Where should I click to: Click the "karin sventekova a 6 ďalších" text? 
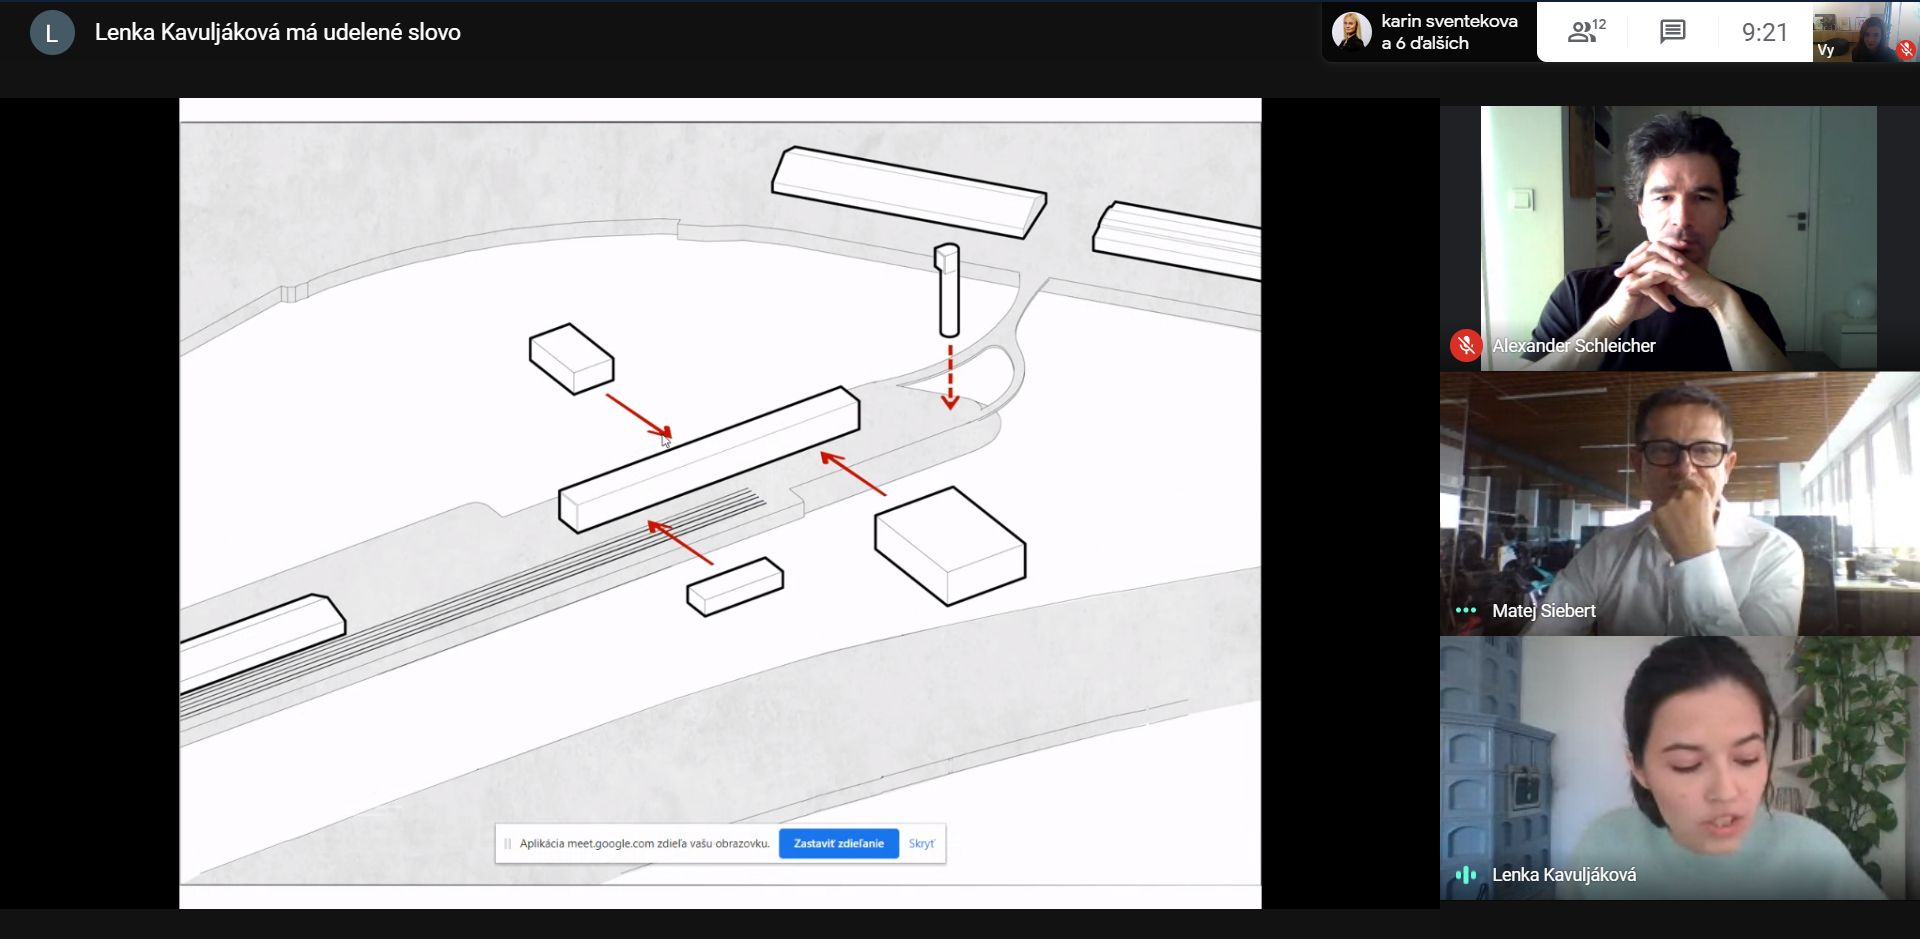click(1449, 32)
